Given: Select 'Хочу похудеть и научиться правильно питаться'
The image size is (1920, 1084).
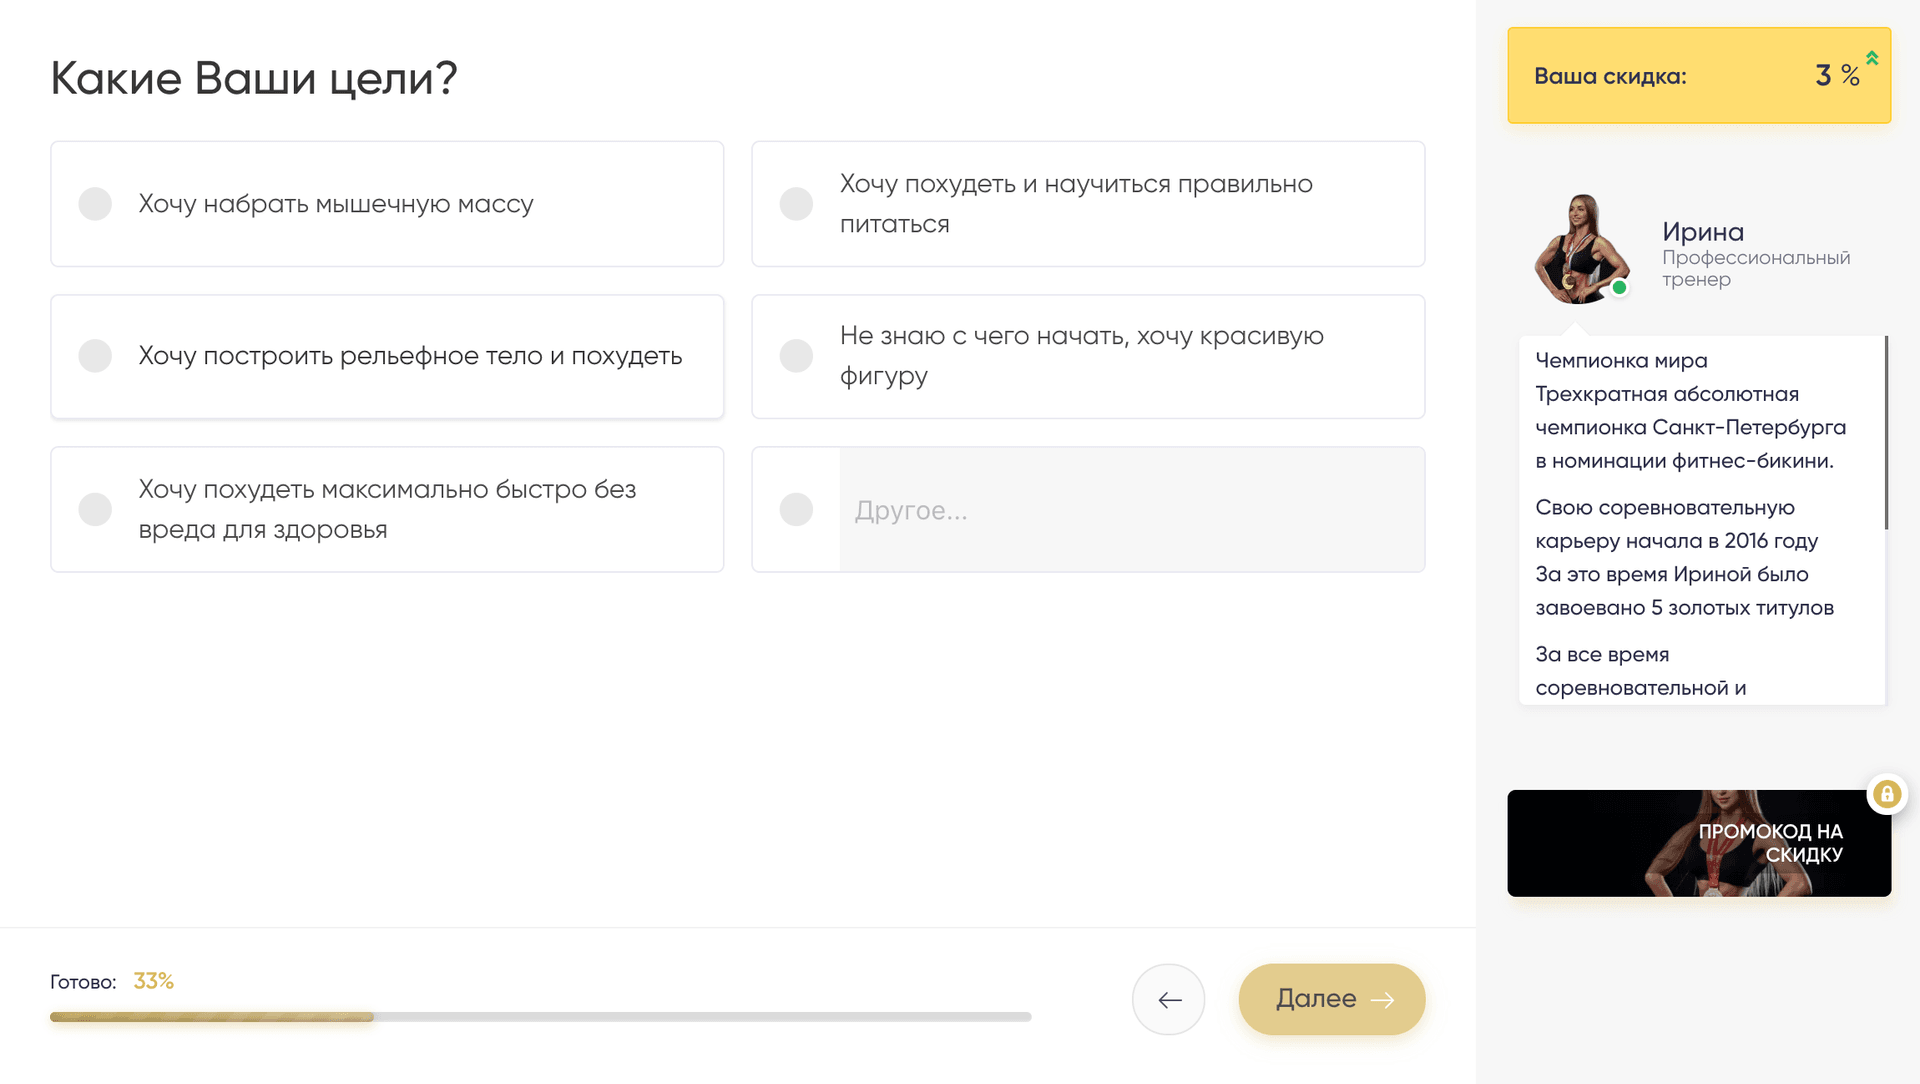Looking at the screenshot, I should coord(796,204).
